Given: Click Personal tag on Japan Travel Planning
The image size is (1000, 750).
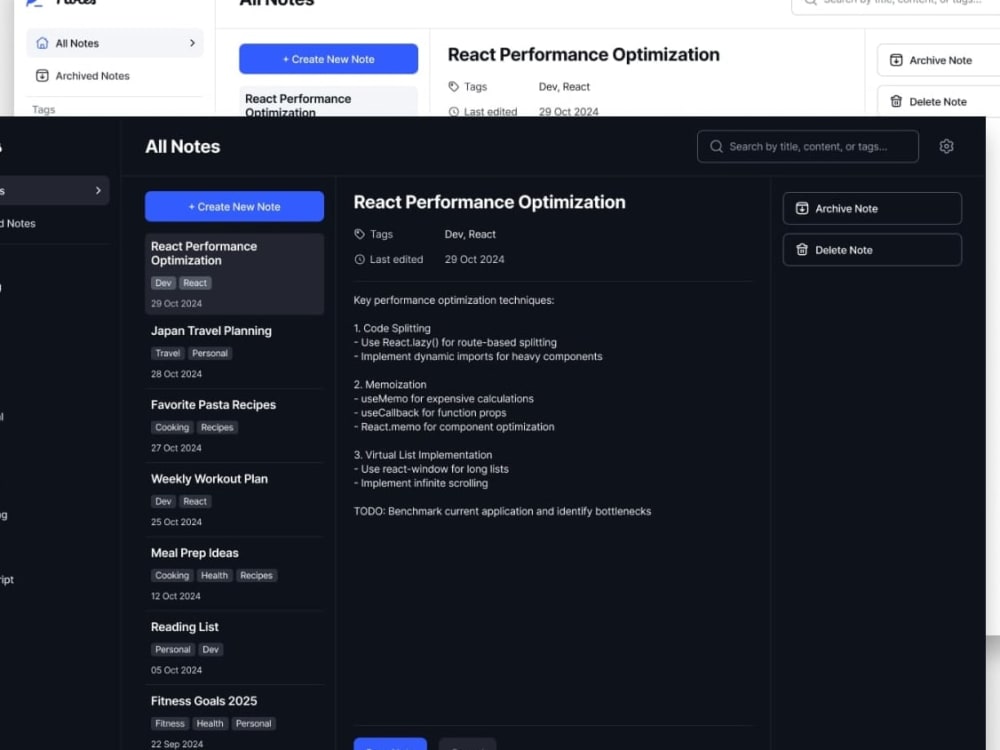Looking at the screenshot, I should 210,353.
